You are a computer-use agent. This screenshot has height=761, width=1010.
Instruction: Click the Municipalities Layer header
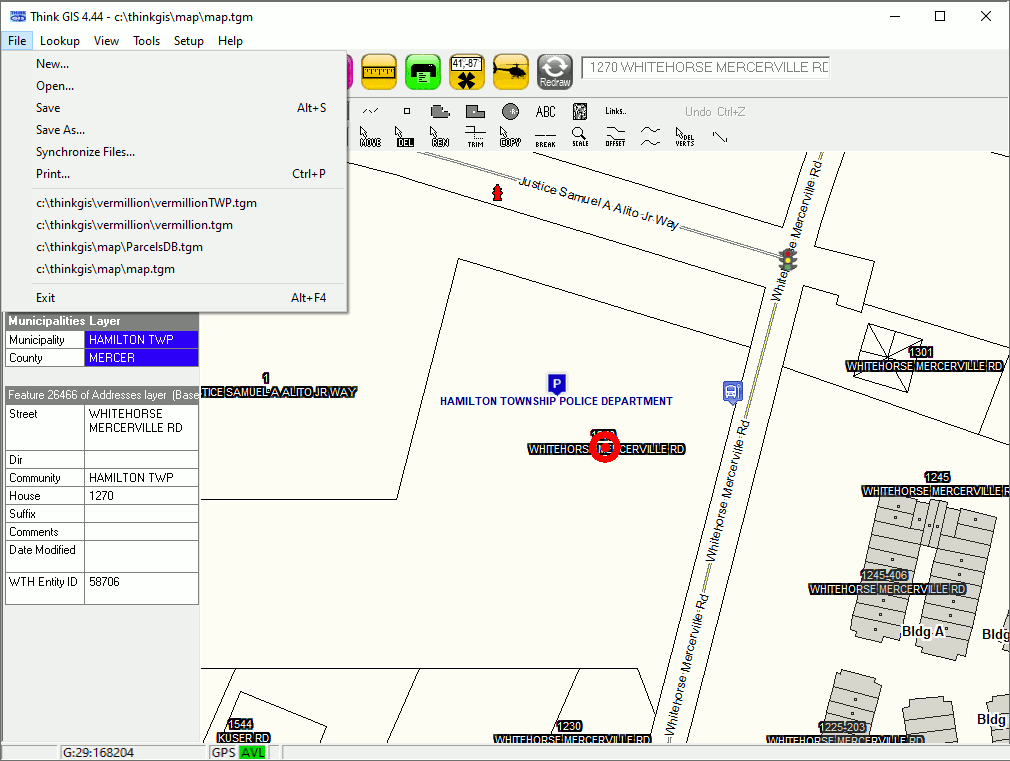[102, 321]
